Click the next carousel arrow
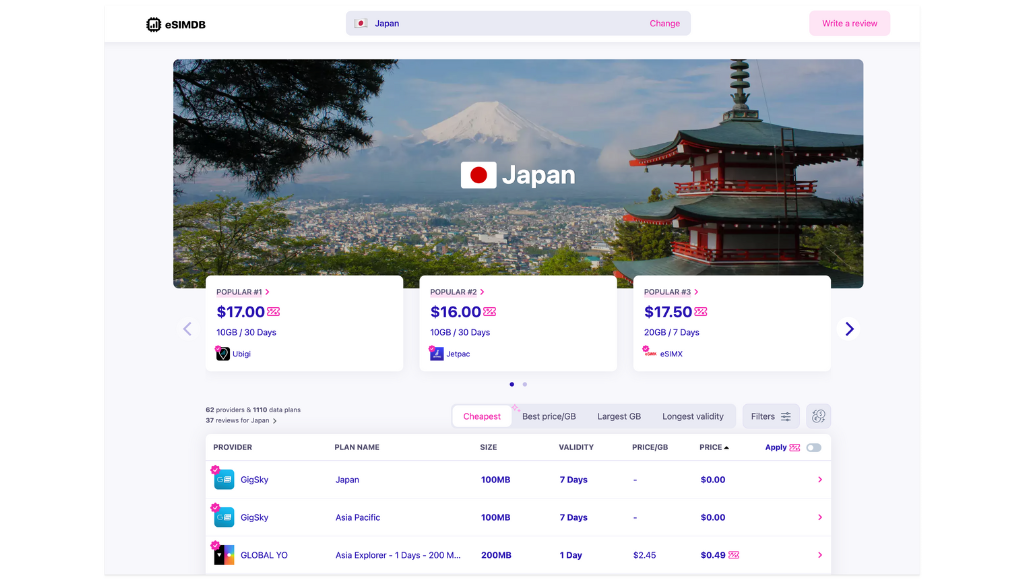This screenshot has width=1024, height=580. [849, 329]
